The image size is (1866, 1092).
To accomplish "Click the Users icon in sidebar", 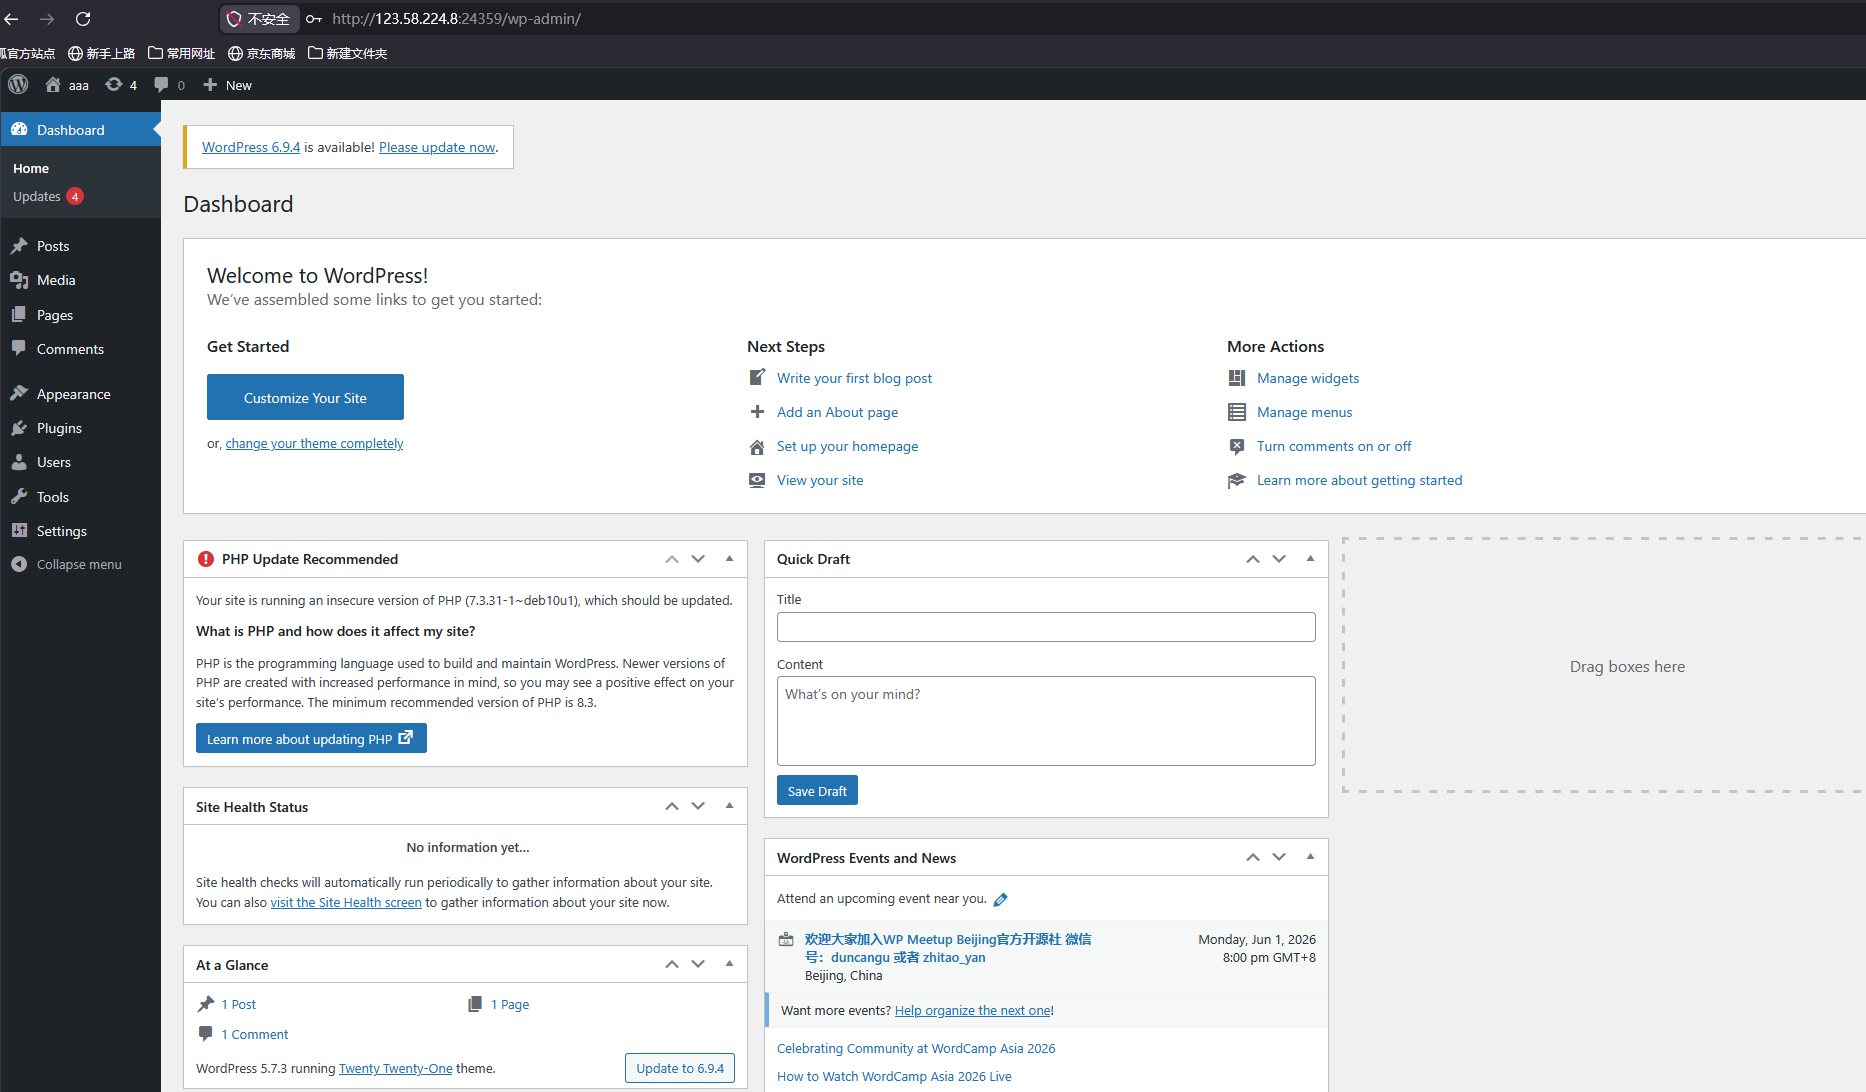I will [19, 462].
